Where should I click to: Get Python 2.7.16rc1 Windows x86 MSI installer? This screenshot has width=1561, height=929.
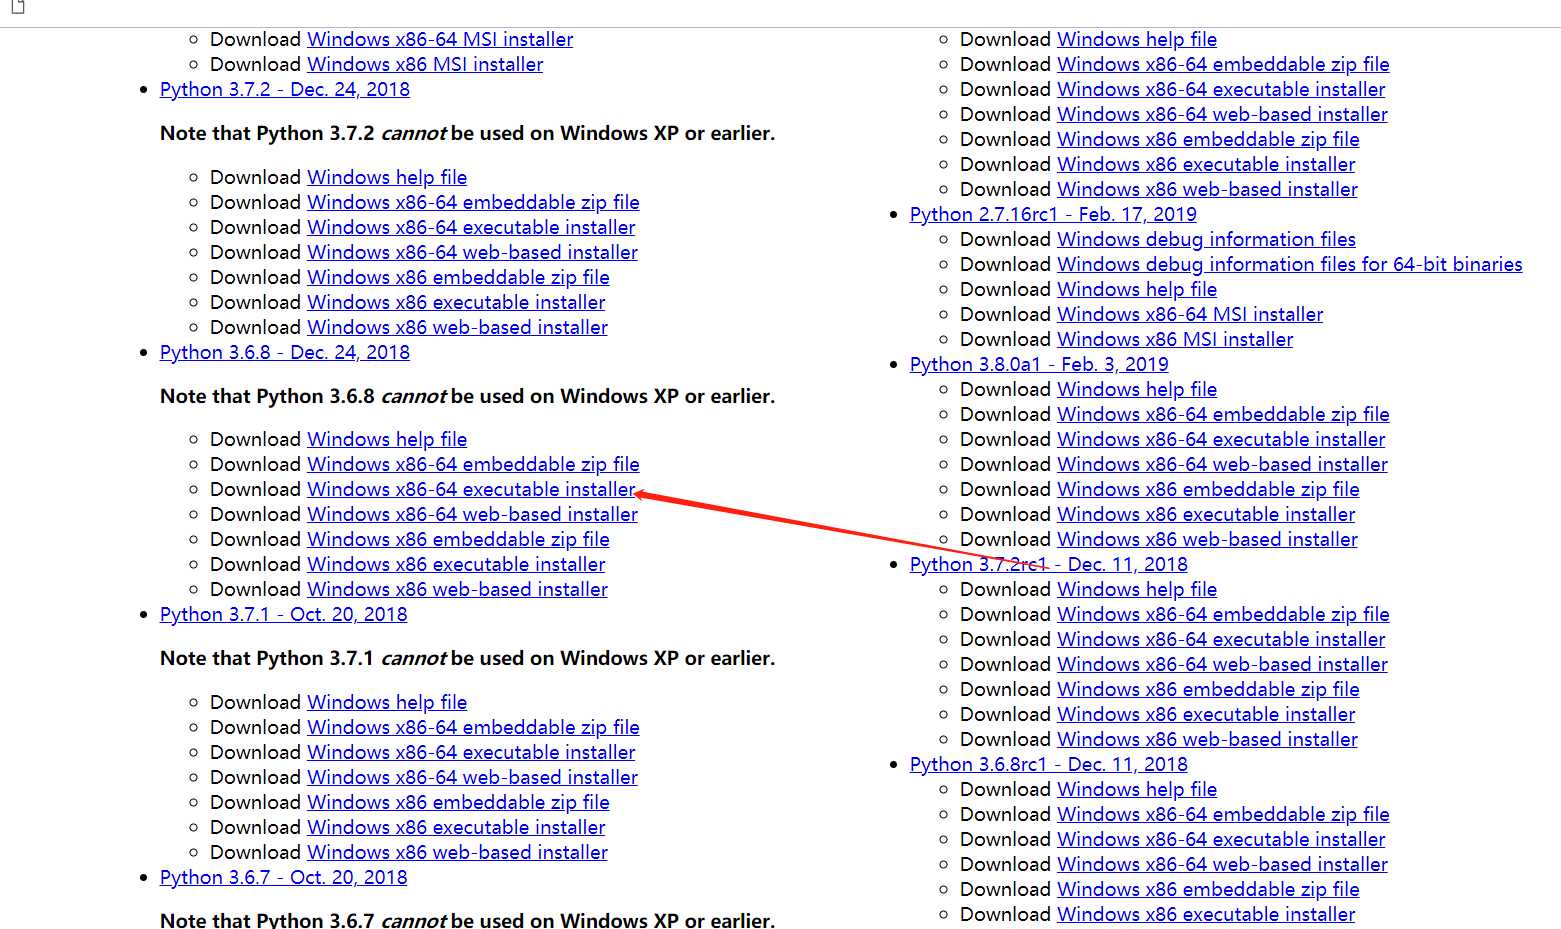pos(1175,339)
